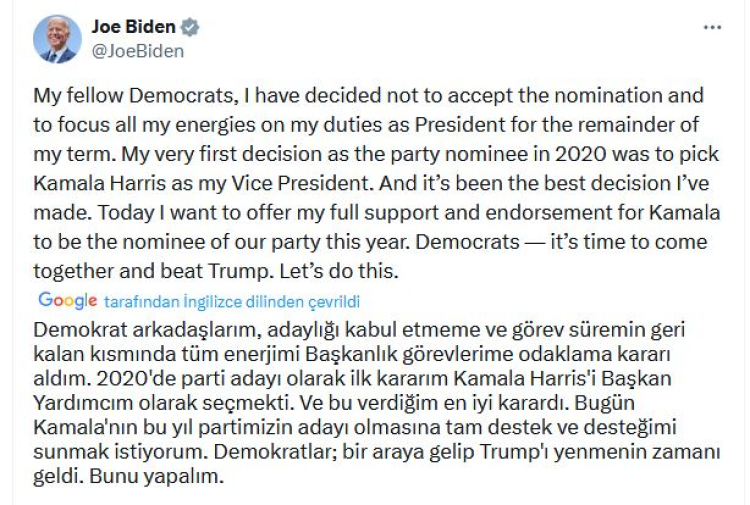Click the Google logo above the translation
This screenshot has width=750, height=505.
tap(67, 300)
